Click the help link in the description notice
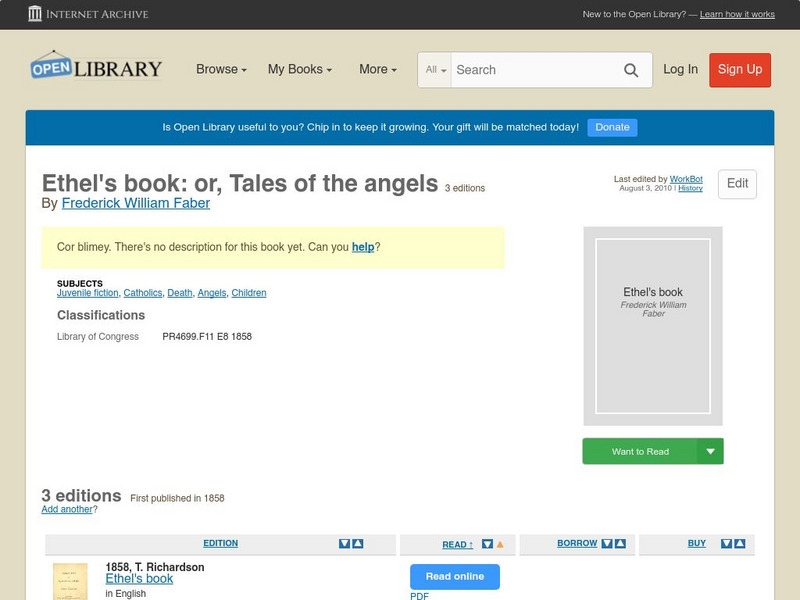 [x=364, y=246]
